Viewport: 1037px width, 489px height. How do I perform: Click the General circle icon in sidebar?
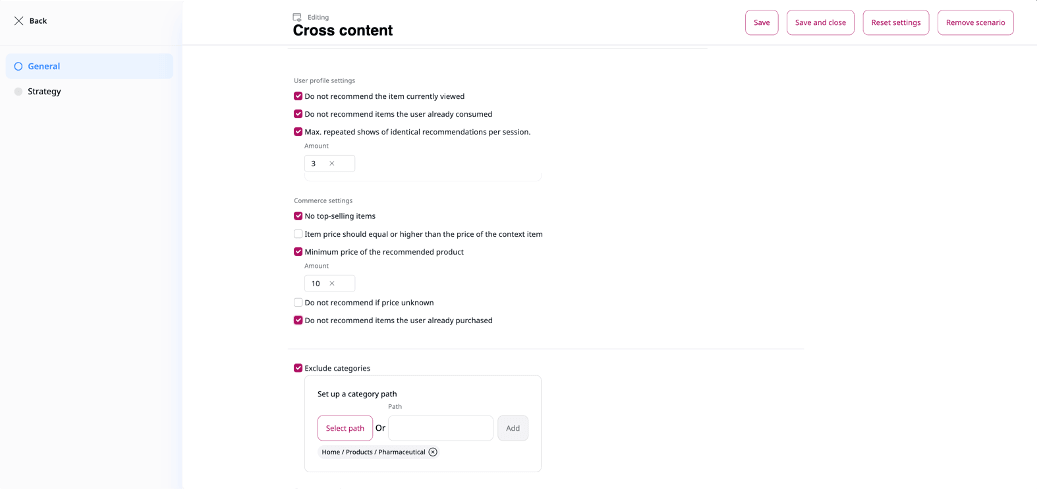(19, 66)
